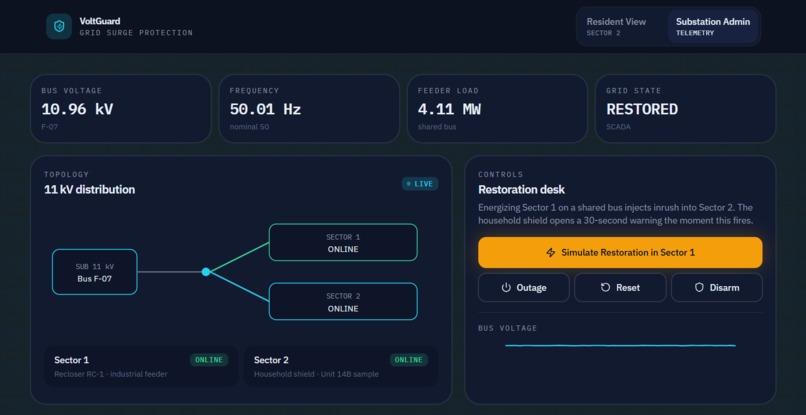Click the VoltGuard title text
This screenshot has width=806, height=415.
(x=100, y=21)
